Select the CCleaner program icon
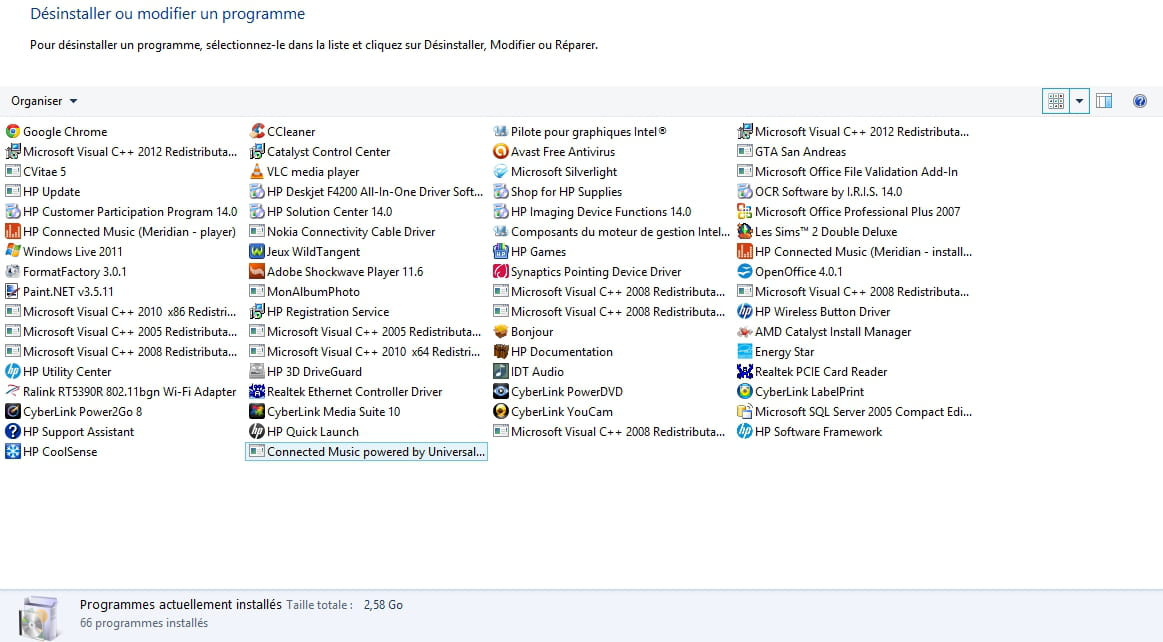Screen dimensions: 1163x642 [x=257, y=132]
